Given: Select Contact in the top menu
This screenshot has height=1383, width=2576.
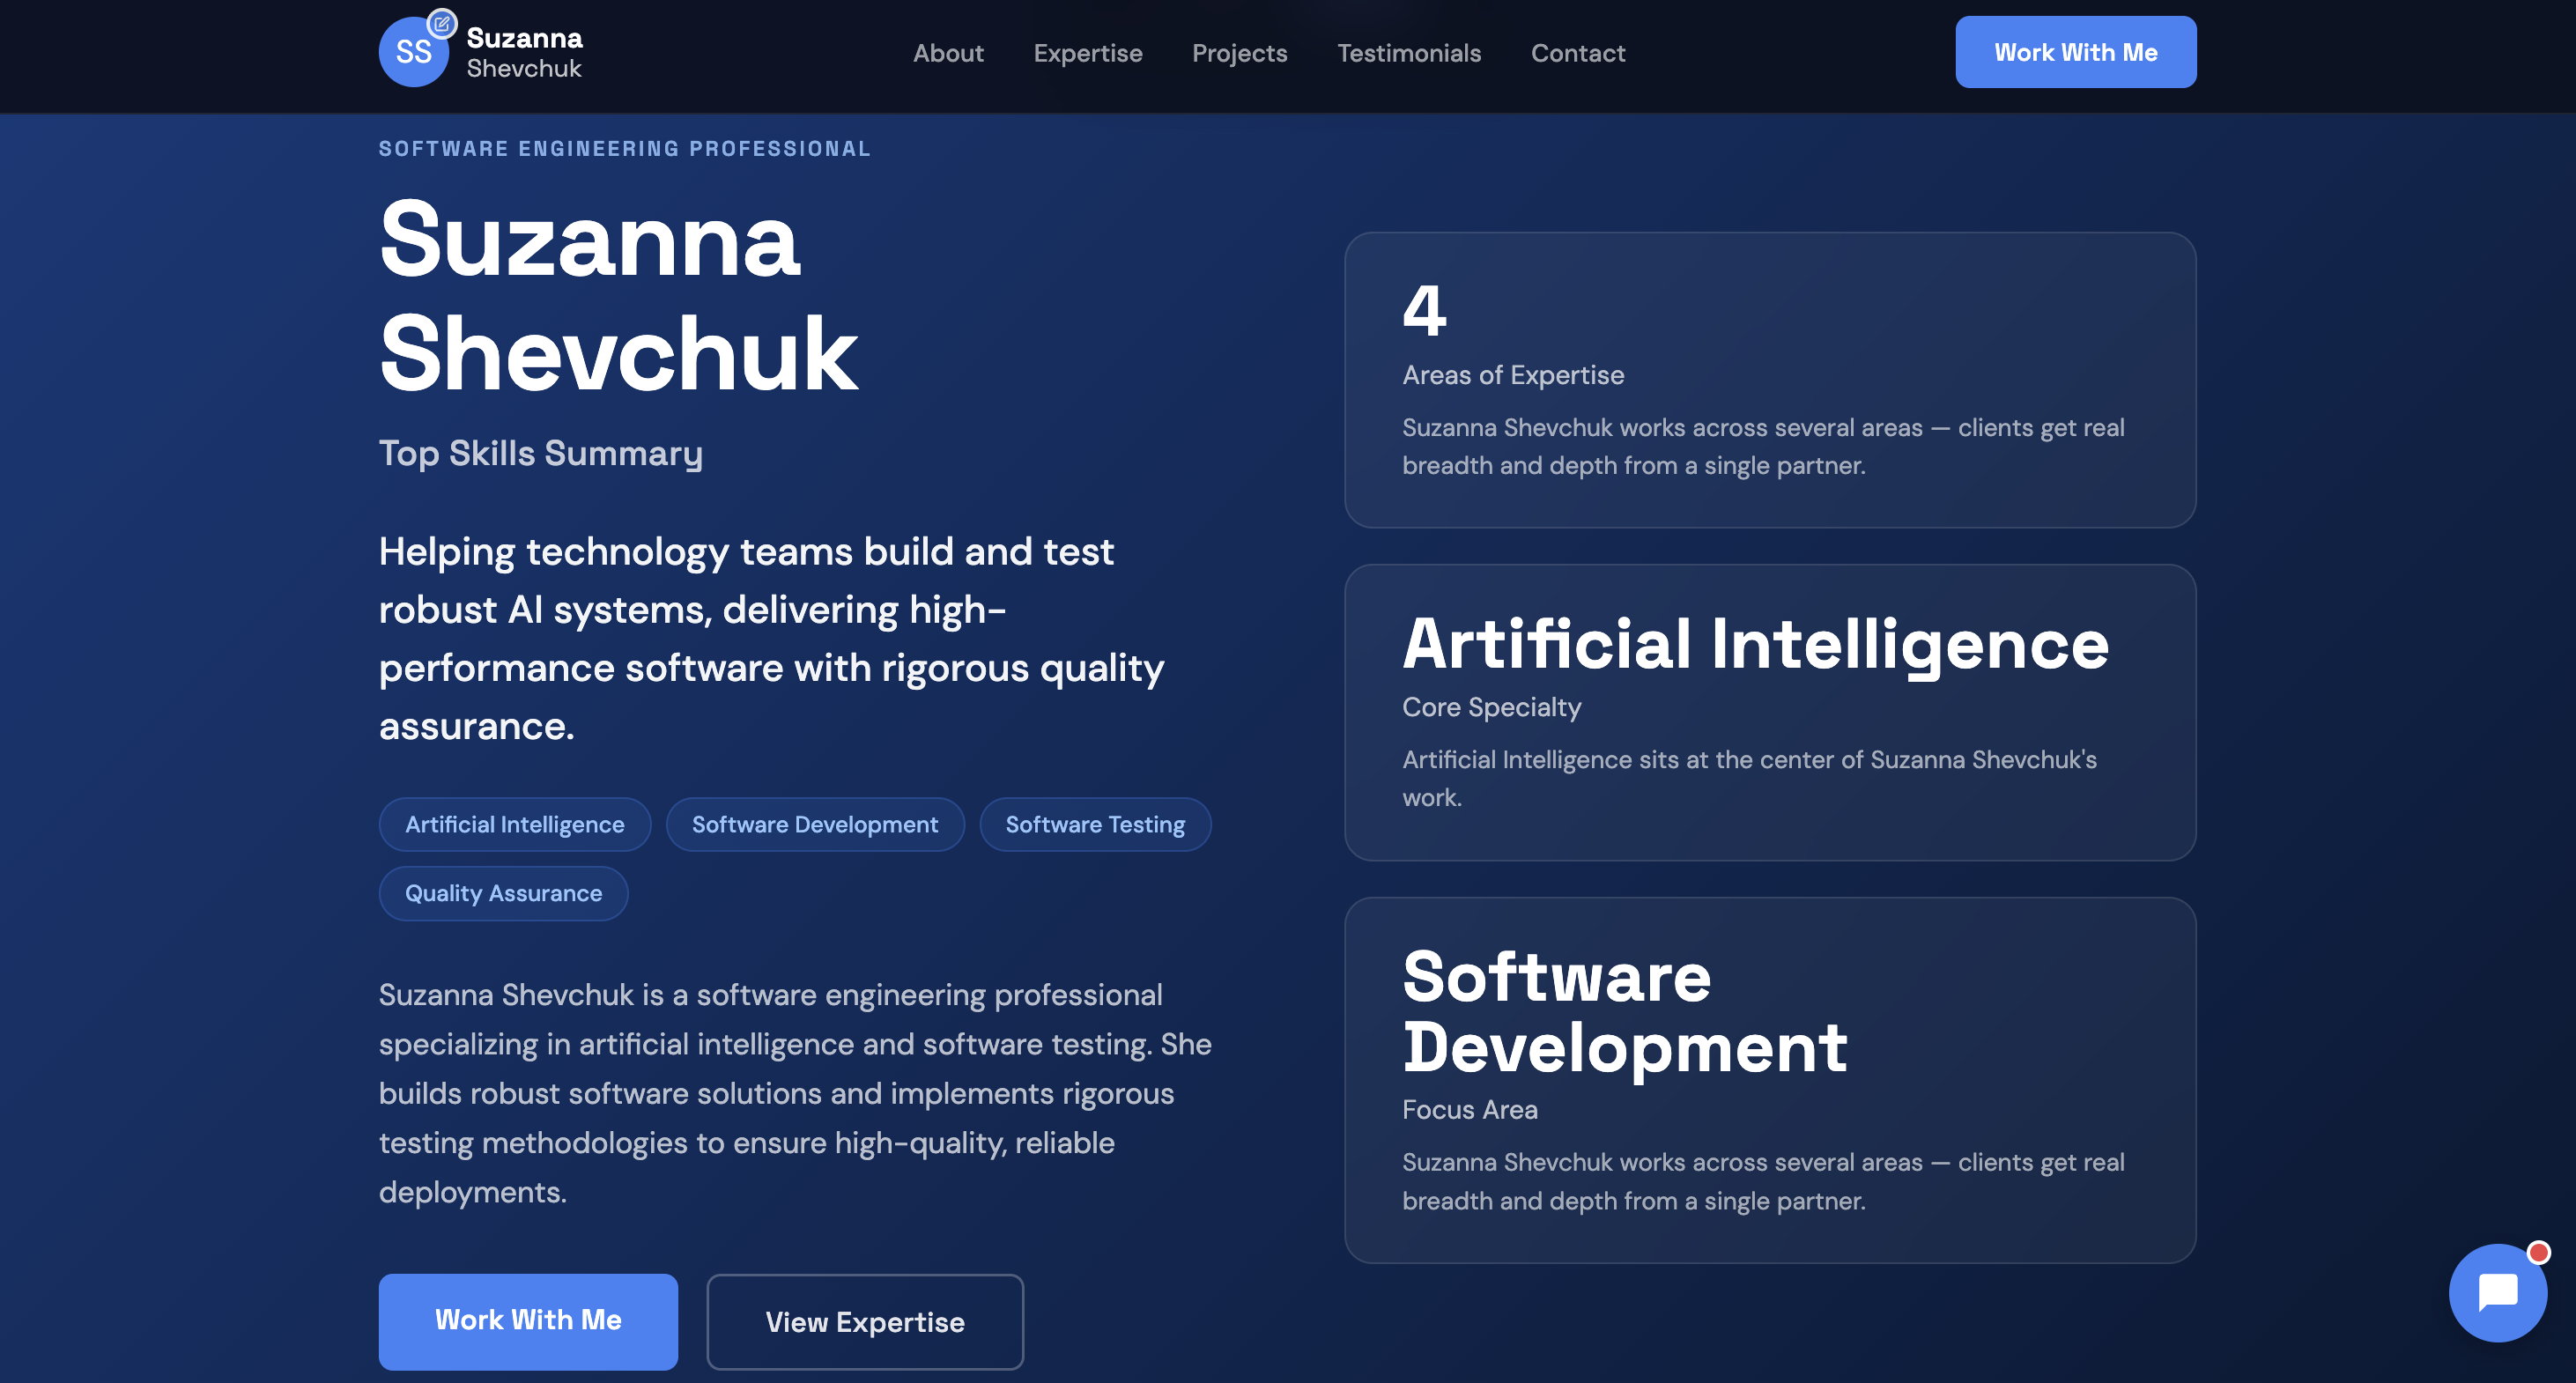Looking at the screenshot, I should tap(1577, 53).
